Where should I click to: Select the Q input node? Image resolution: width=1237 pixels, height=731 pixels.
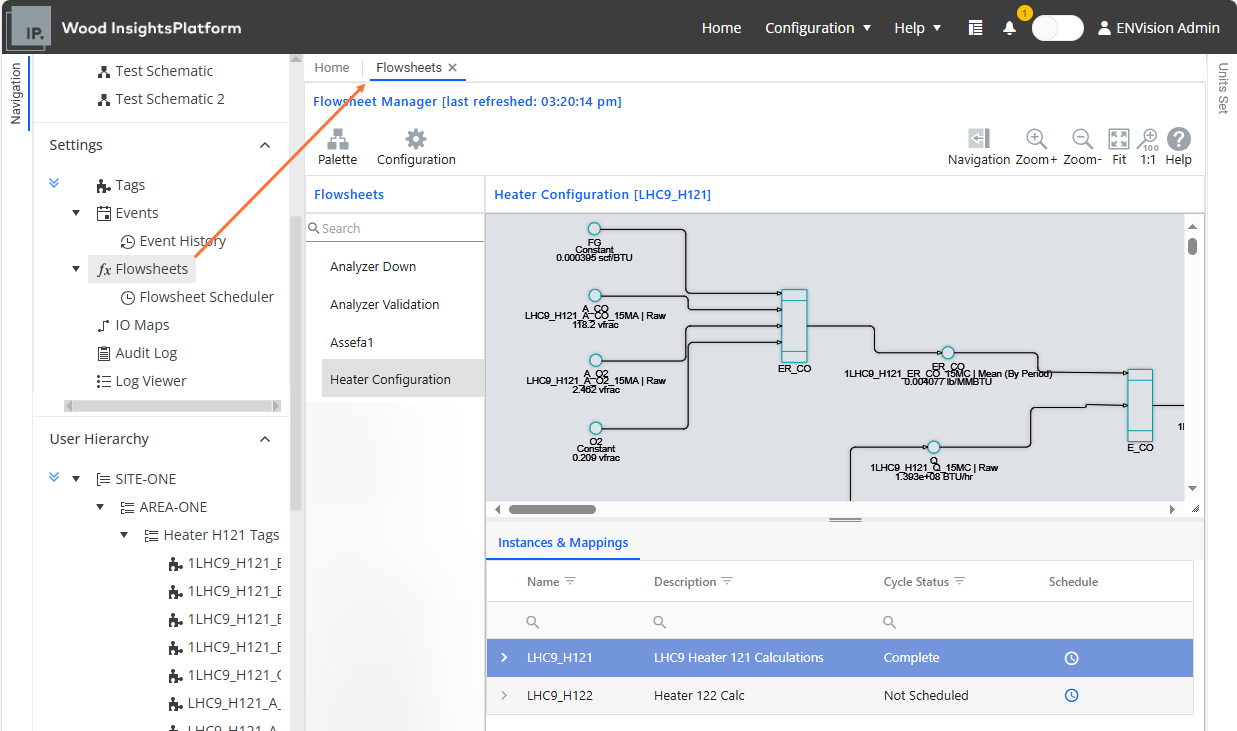(x=933, y=447)
